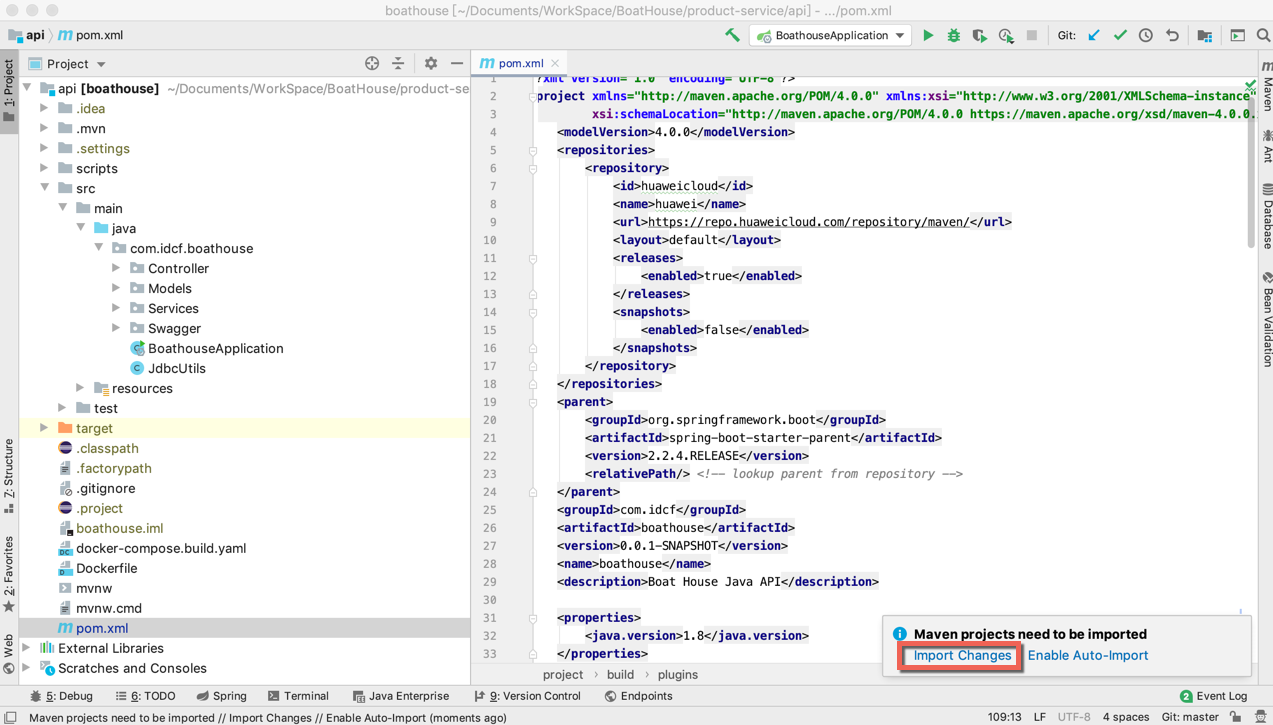The width and height of the screenshot is (1273, 725).
Task: Click Enable Auto-Import link
Action: point(1087,656)
